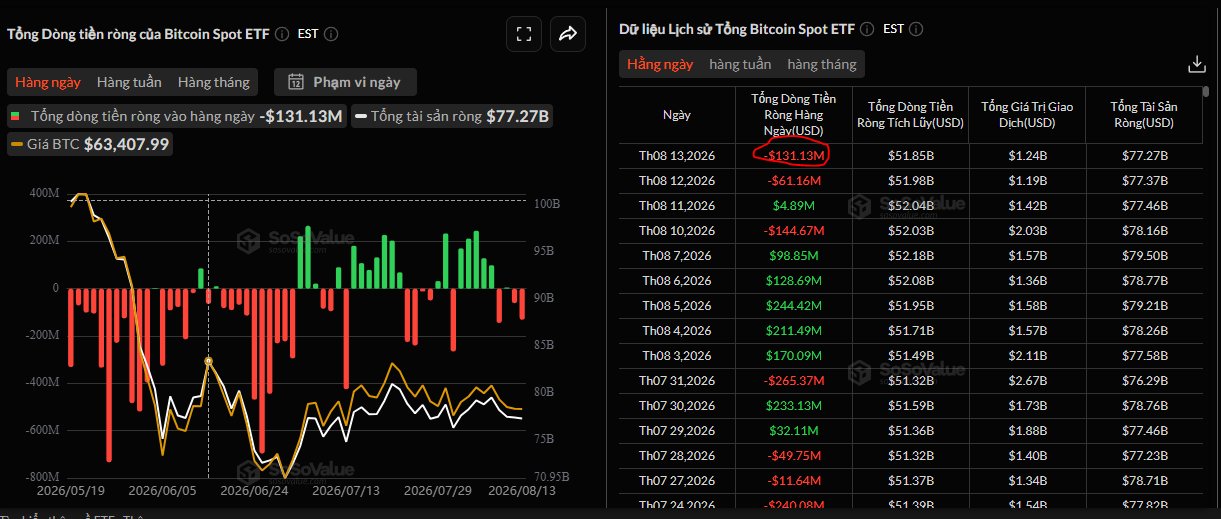Image resolution: width=1221 pixels, height=519 pixels.
Task: Share the Bitcoin Spot ETF chart
Action: coord(568,34)
